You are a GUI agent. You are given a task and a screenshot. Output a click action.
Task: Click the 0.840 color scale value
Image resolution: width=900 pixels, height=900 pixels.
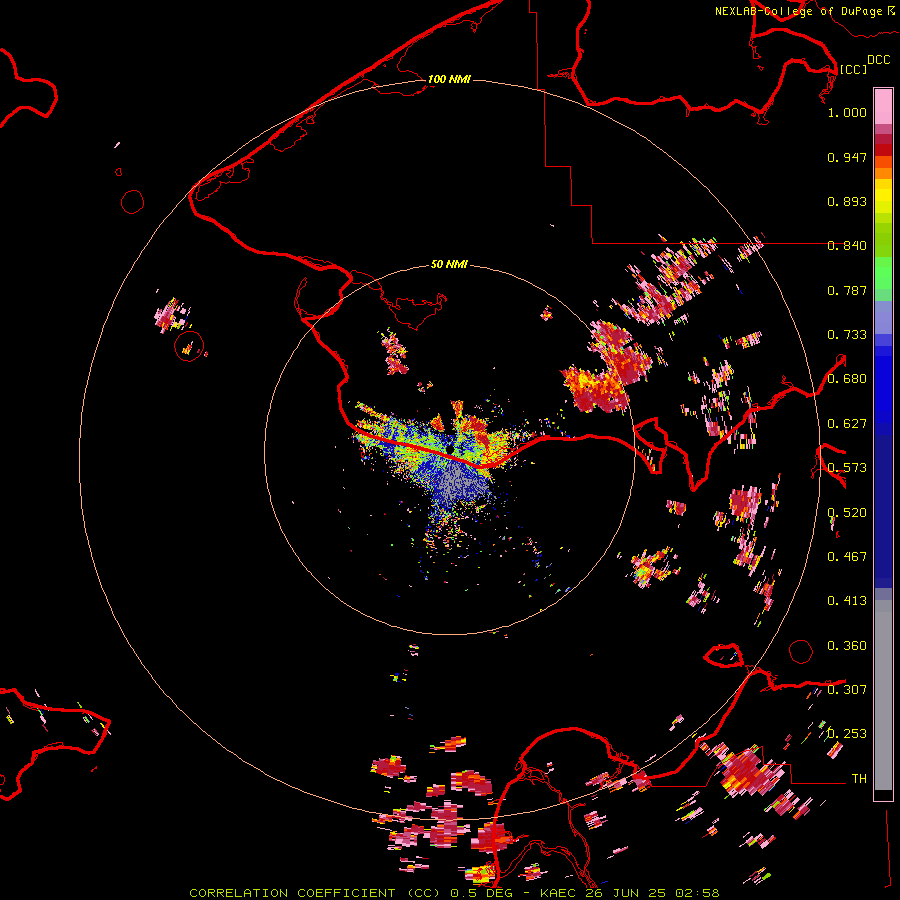847,246
